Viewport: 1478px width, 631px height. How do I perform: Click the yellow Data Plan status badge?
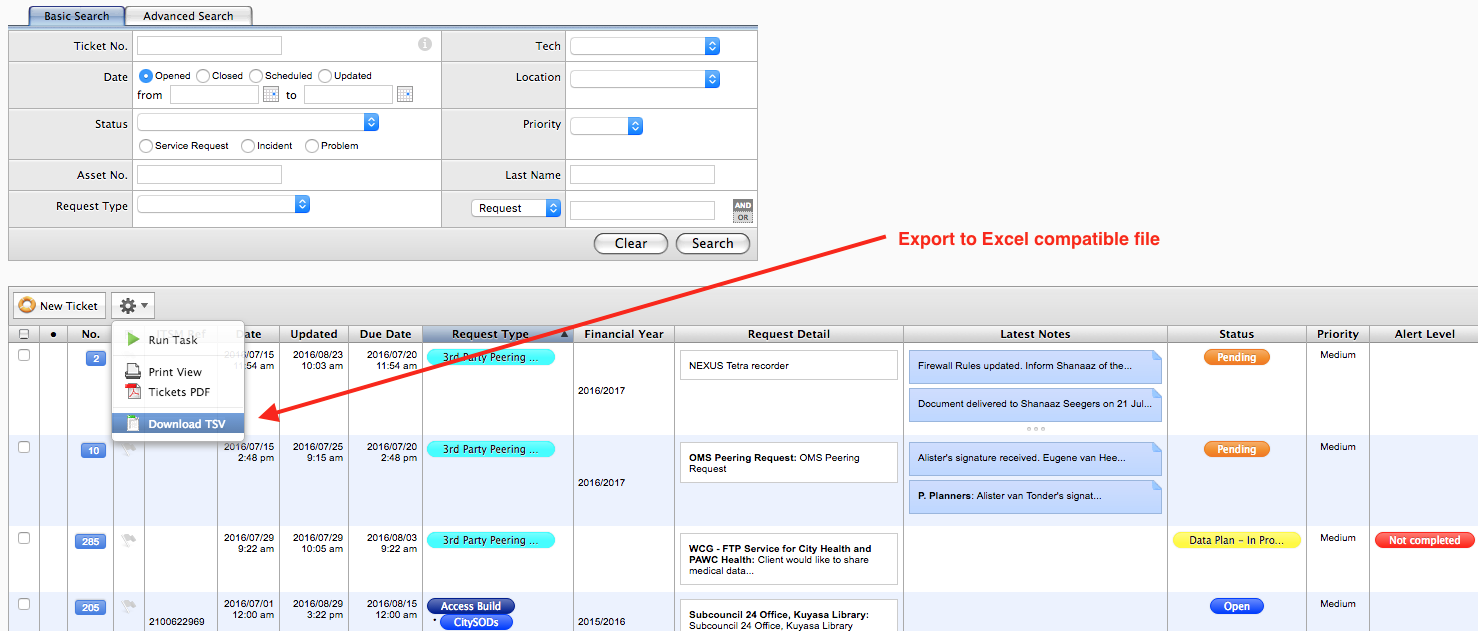coord(1236,540)
